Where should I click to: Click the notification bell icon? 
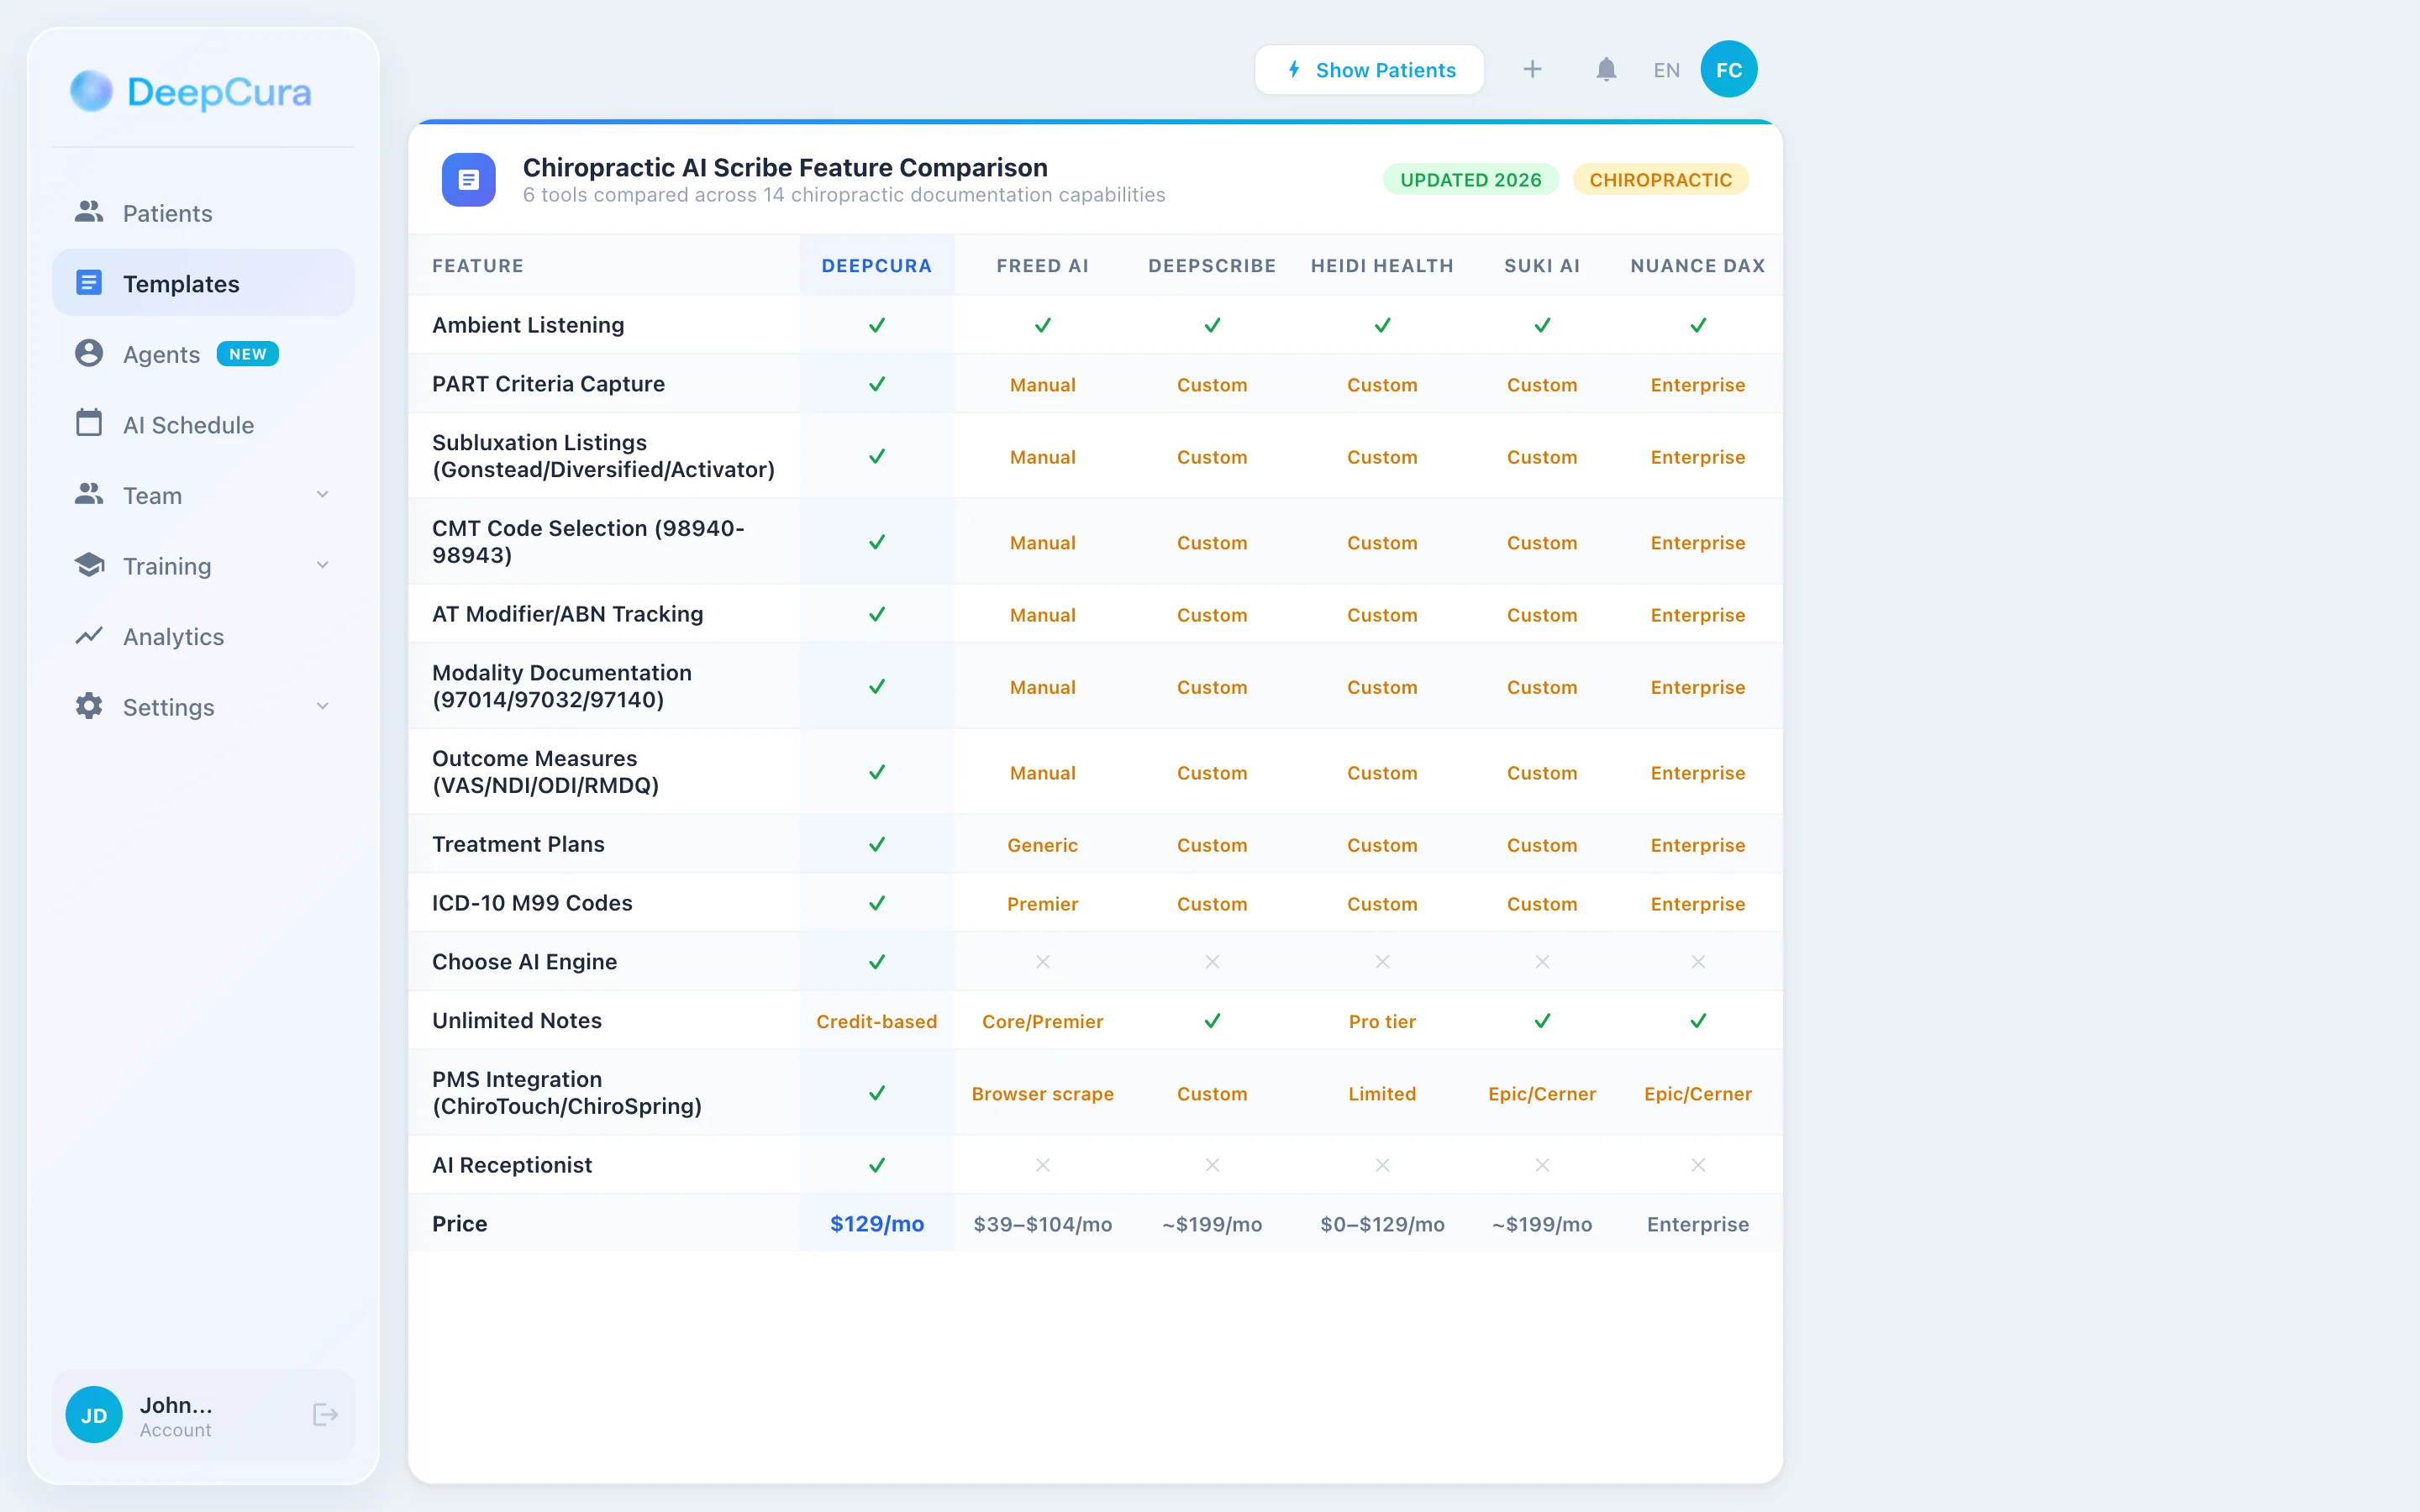tap(1606, 70)
